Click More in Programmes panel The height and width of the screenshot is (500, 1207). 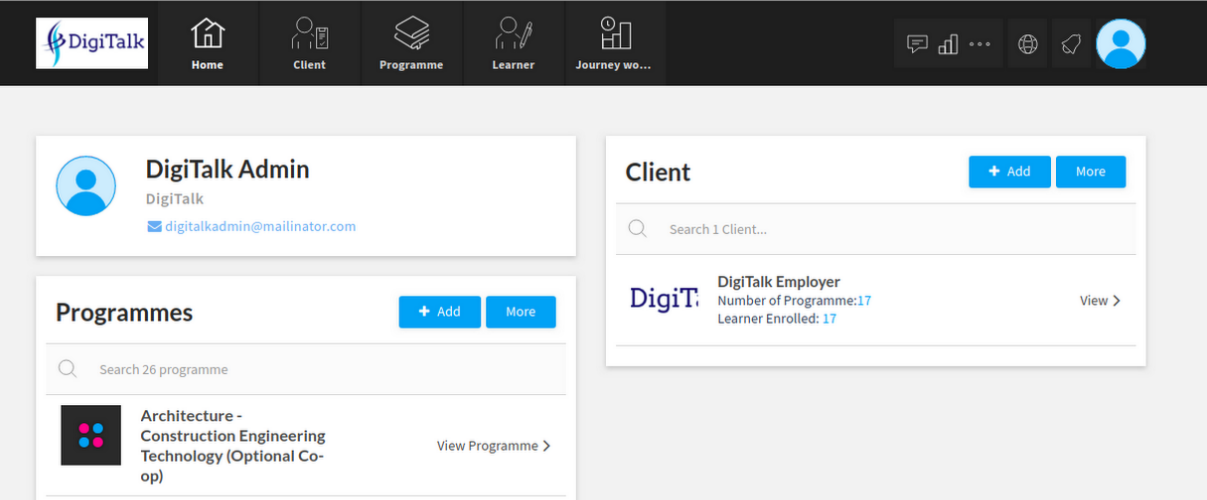click(x=521, y=312)
